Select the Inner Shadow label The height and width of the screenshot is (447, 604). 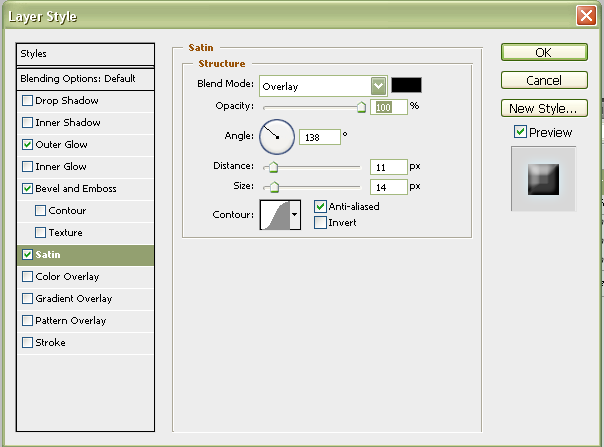click(x=68, y=123)
